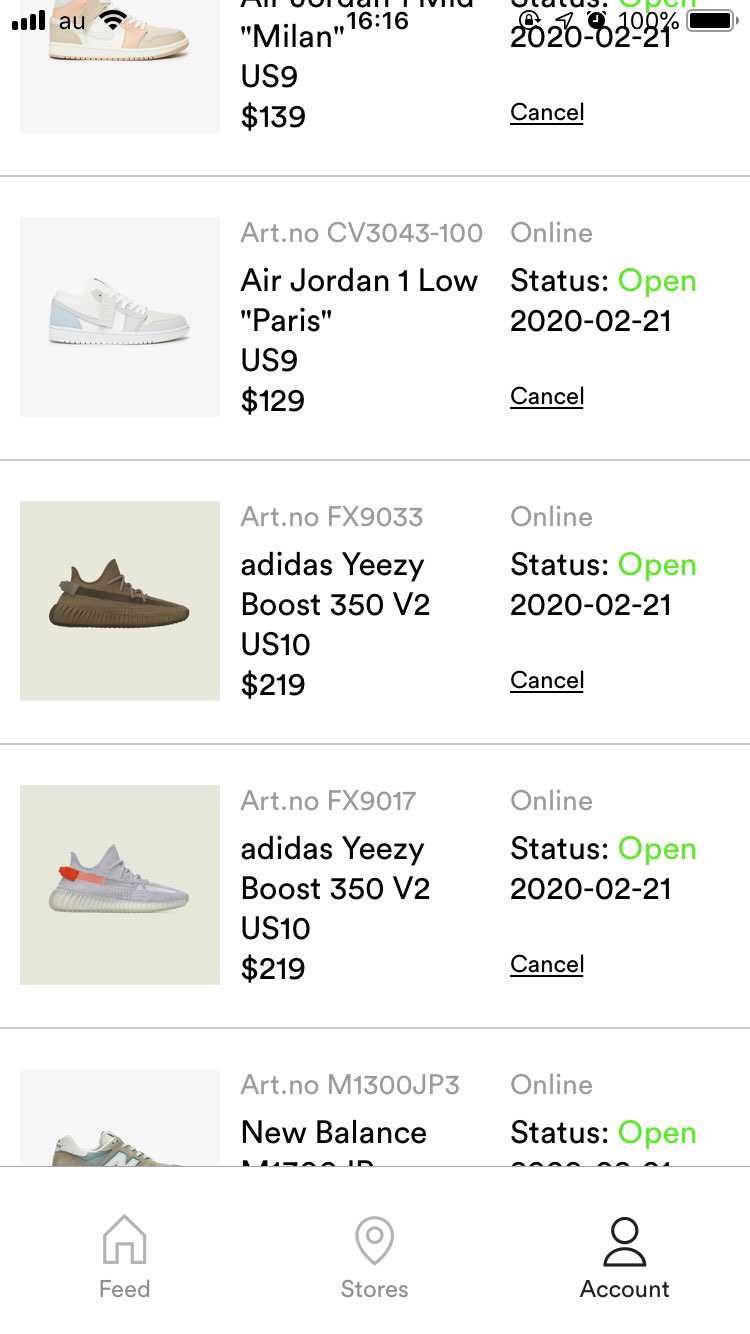Cancel the Yeezy FX9017 order
The image size is (750, 1334).
pos(547,964)
